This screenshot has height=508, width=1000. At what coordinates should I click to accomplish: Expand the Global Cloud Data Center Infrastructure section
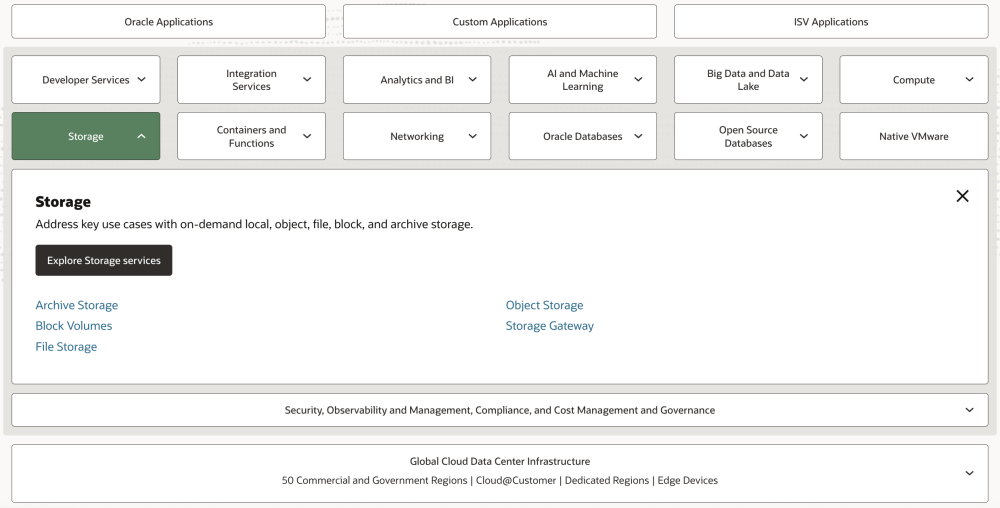pyautogui.click(x=500, y=473)
